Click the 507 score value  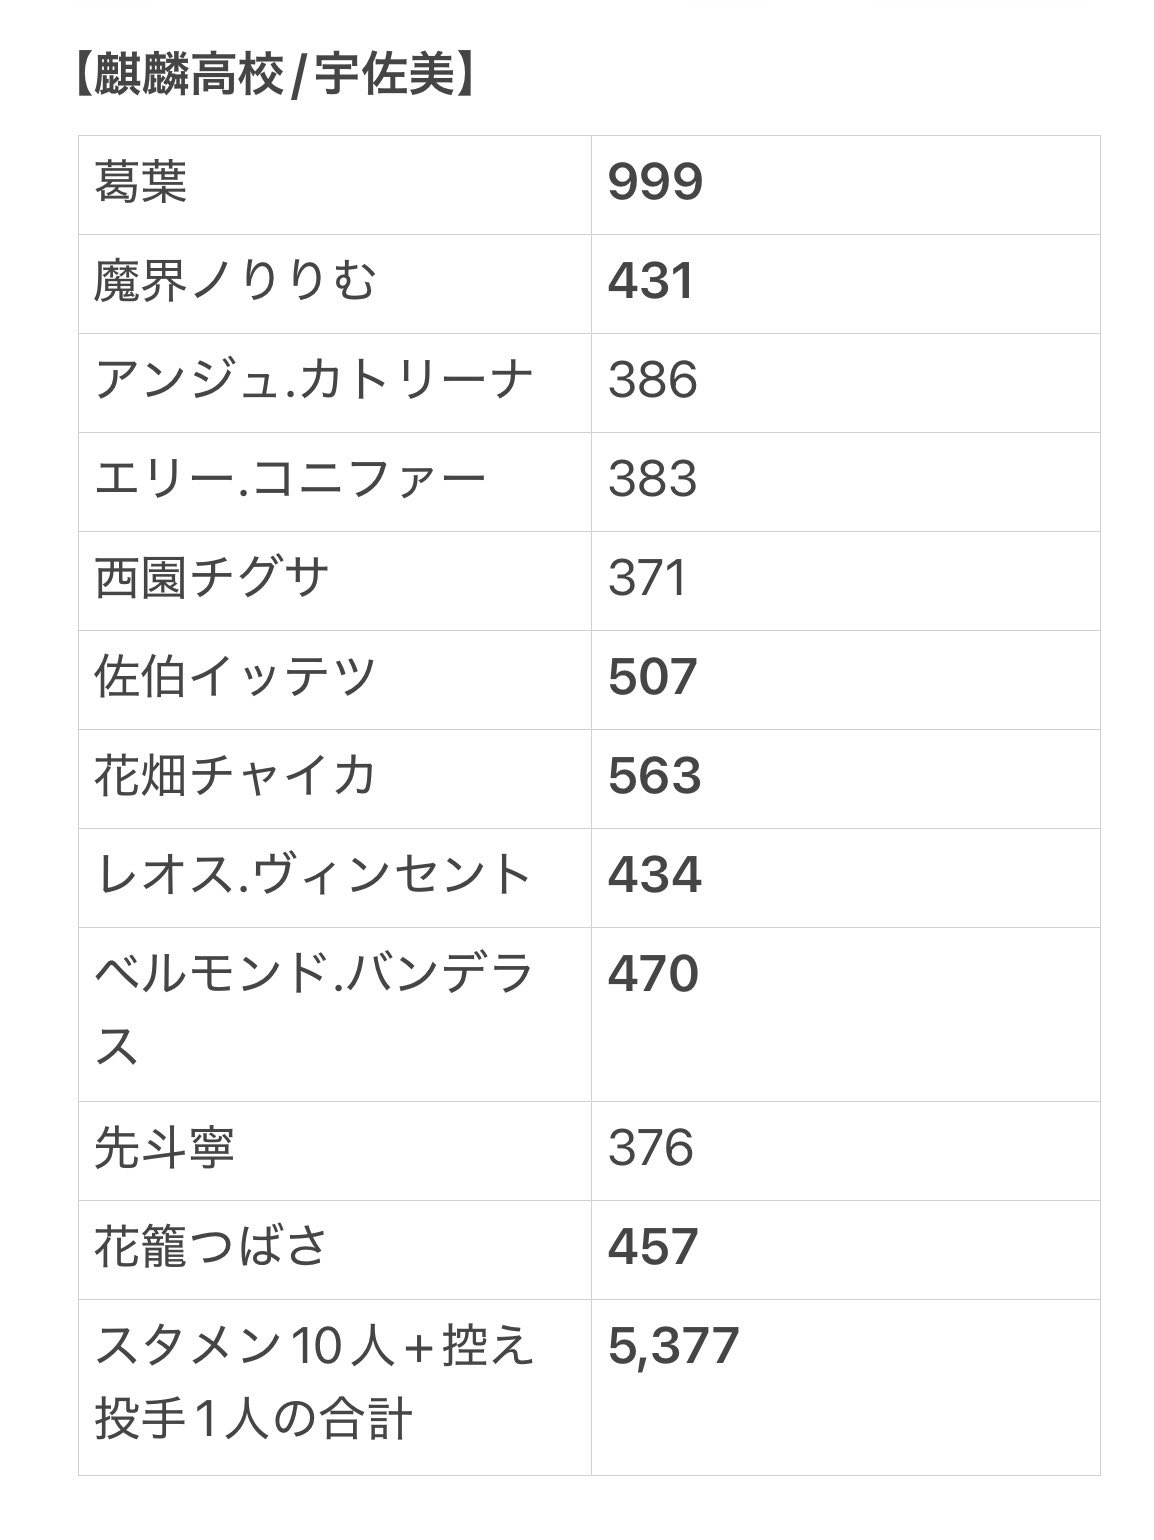point(652,677)
